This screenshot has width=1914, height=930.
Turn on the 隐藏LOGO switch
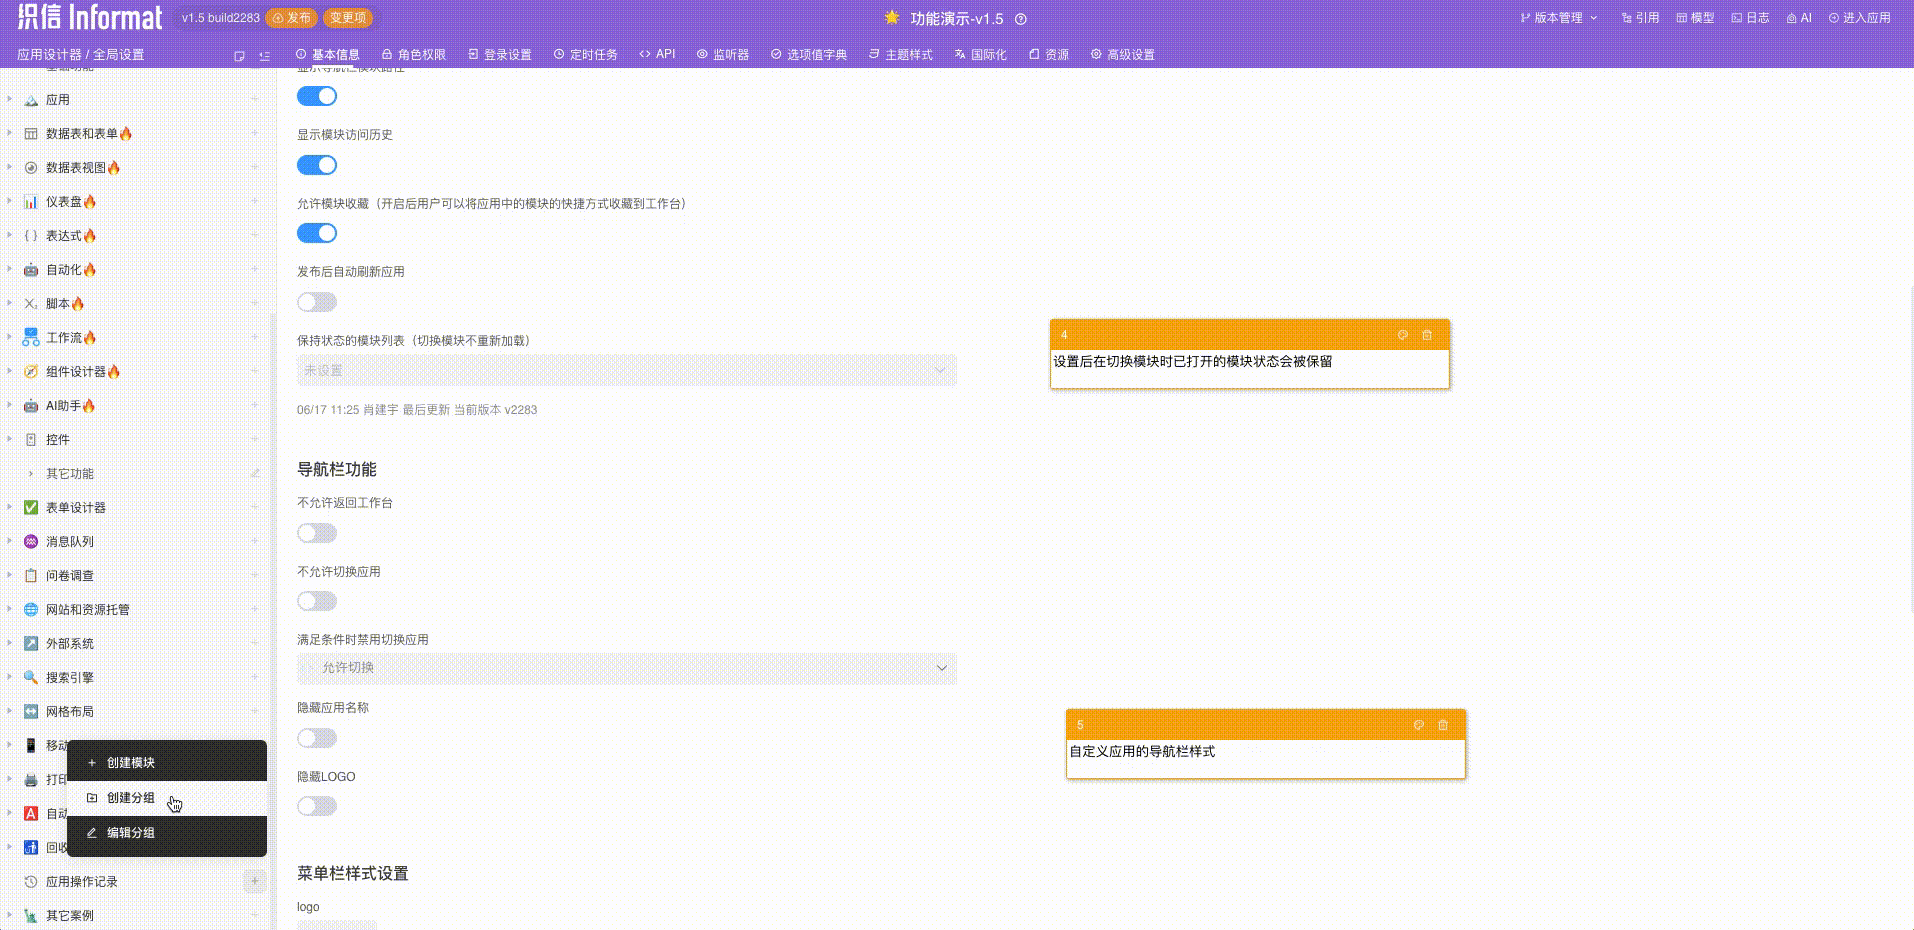[x=317, y=806]
